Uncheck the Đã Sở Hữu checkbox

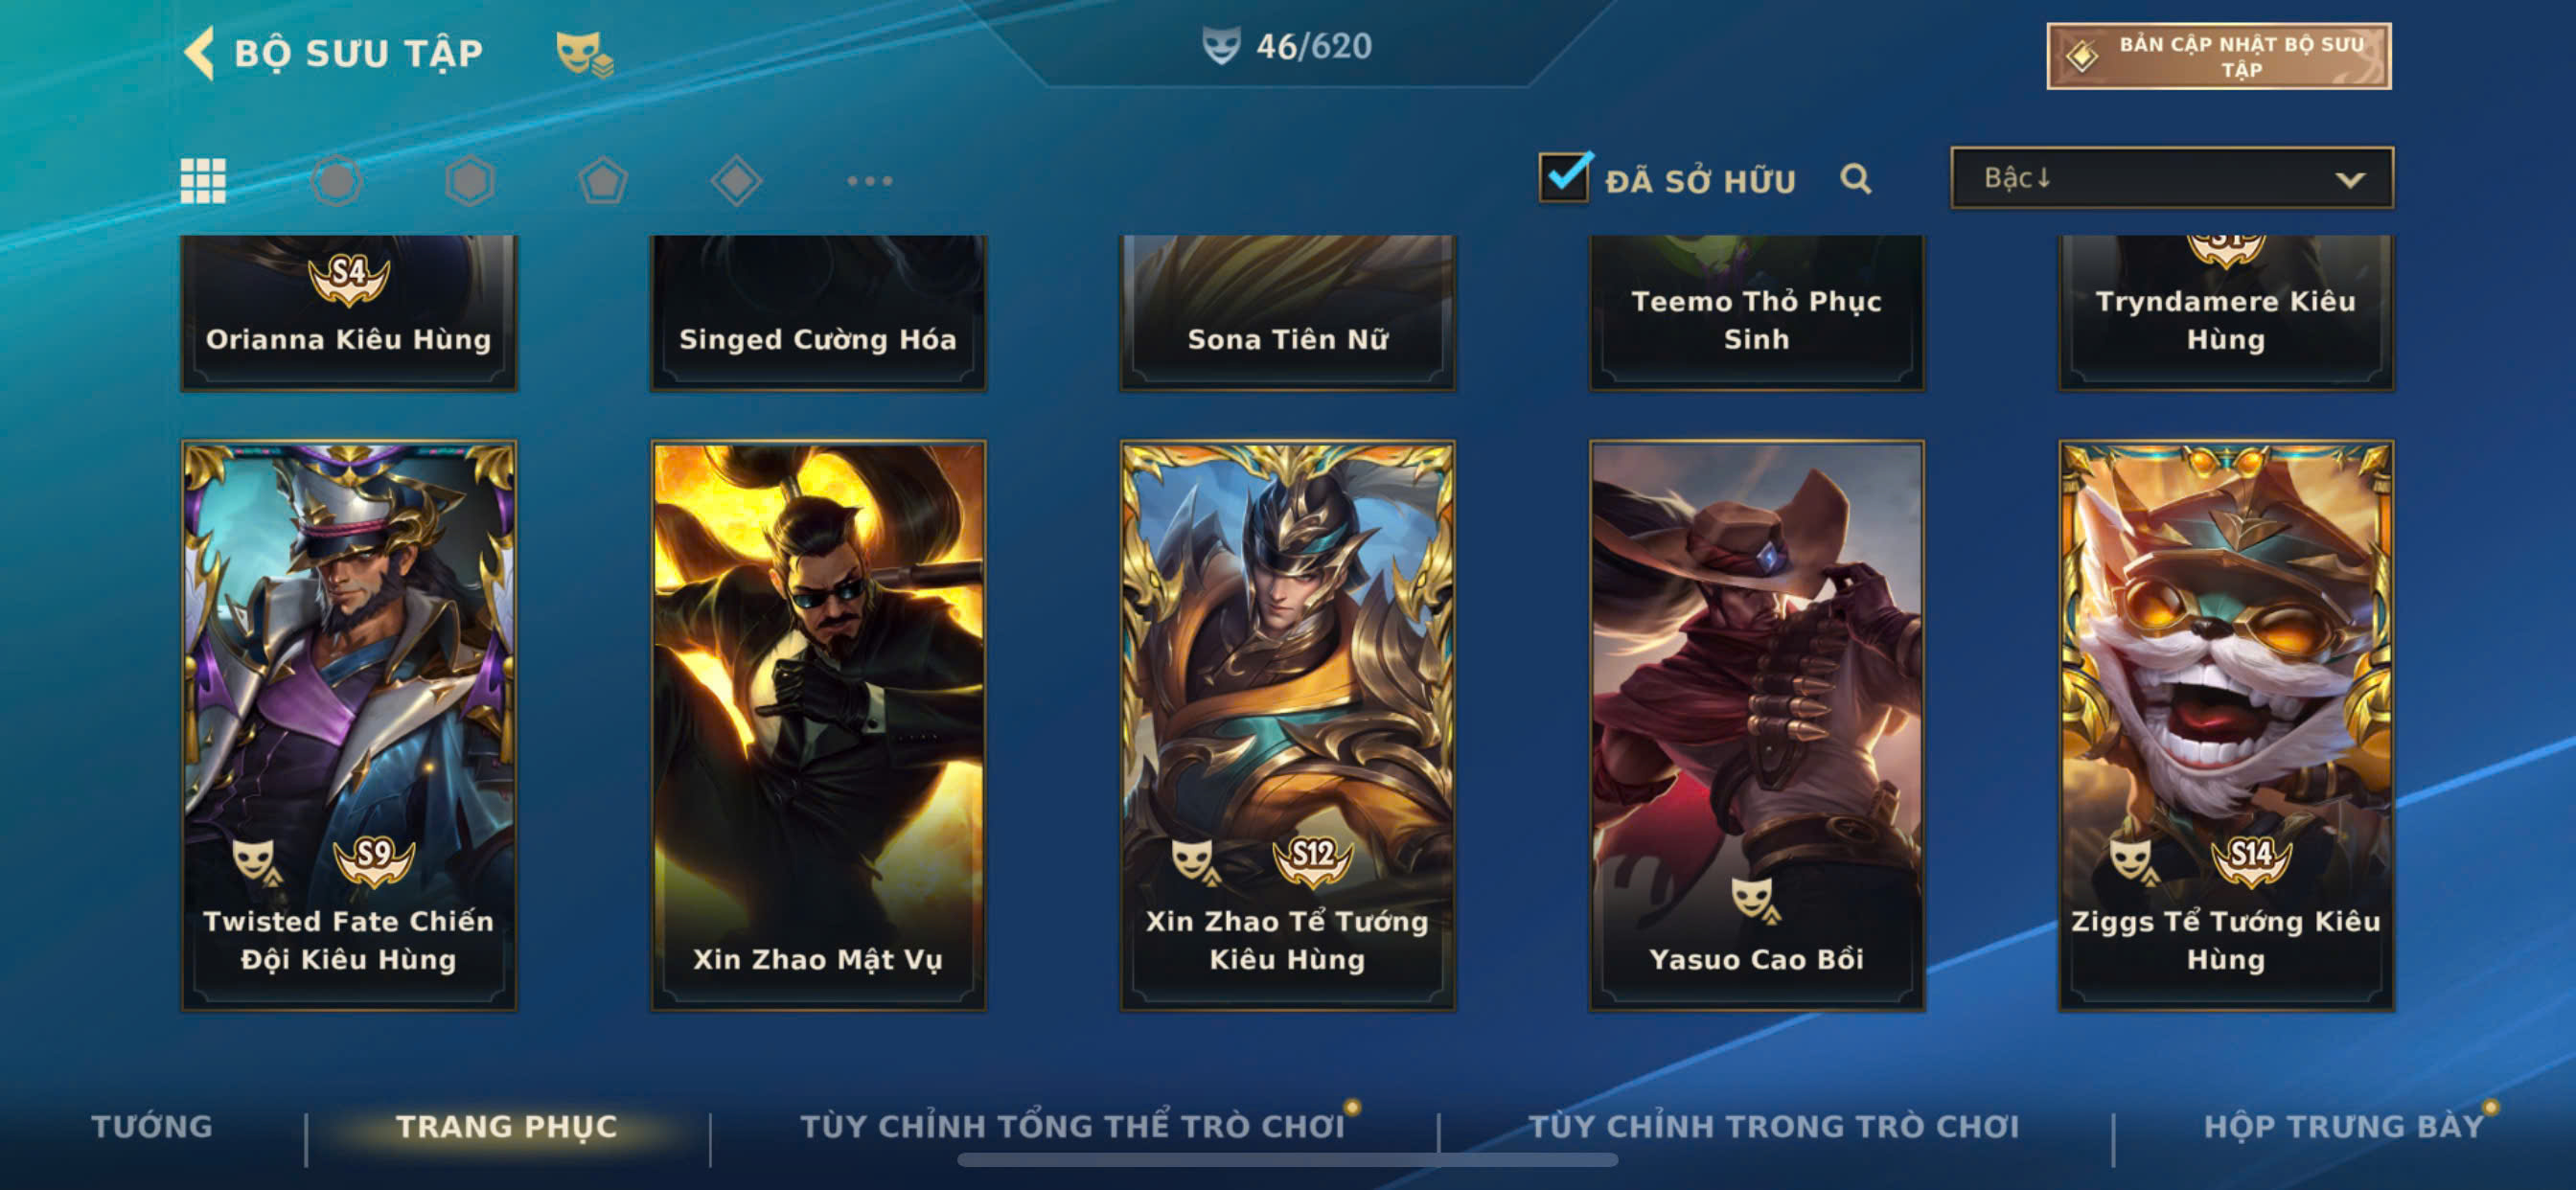tap(1564, 177)
